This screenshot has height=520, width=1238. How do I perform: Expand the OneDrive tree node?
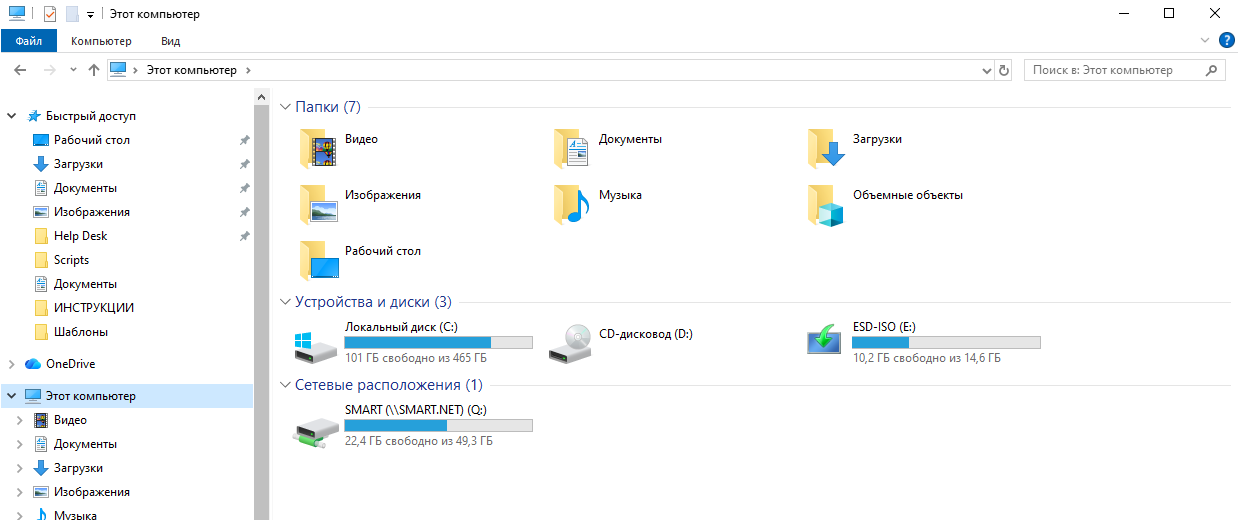point(11,364)
